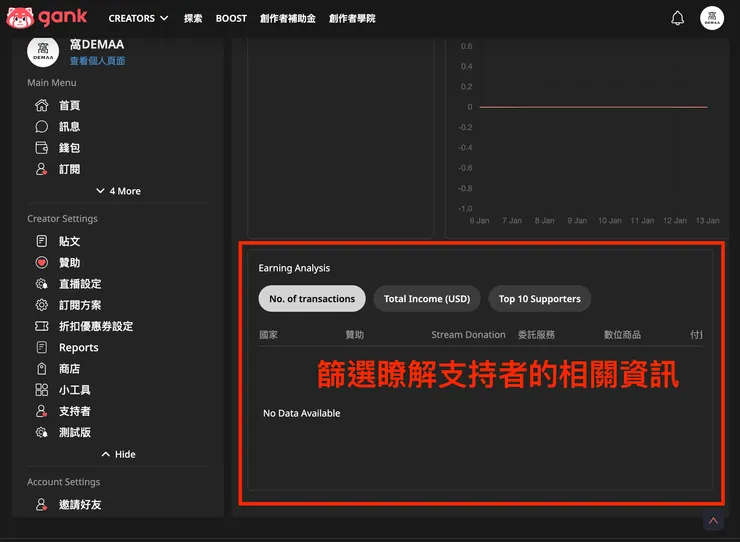
Task: Open the notification bell
Action: [x=677, y=18]
